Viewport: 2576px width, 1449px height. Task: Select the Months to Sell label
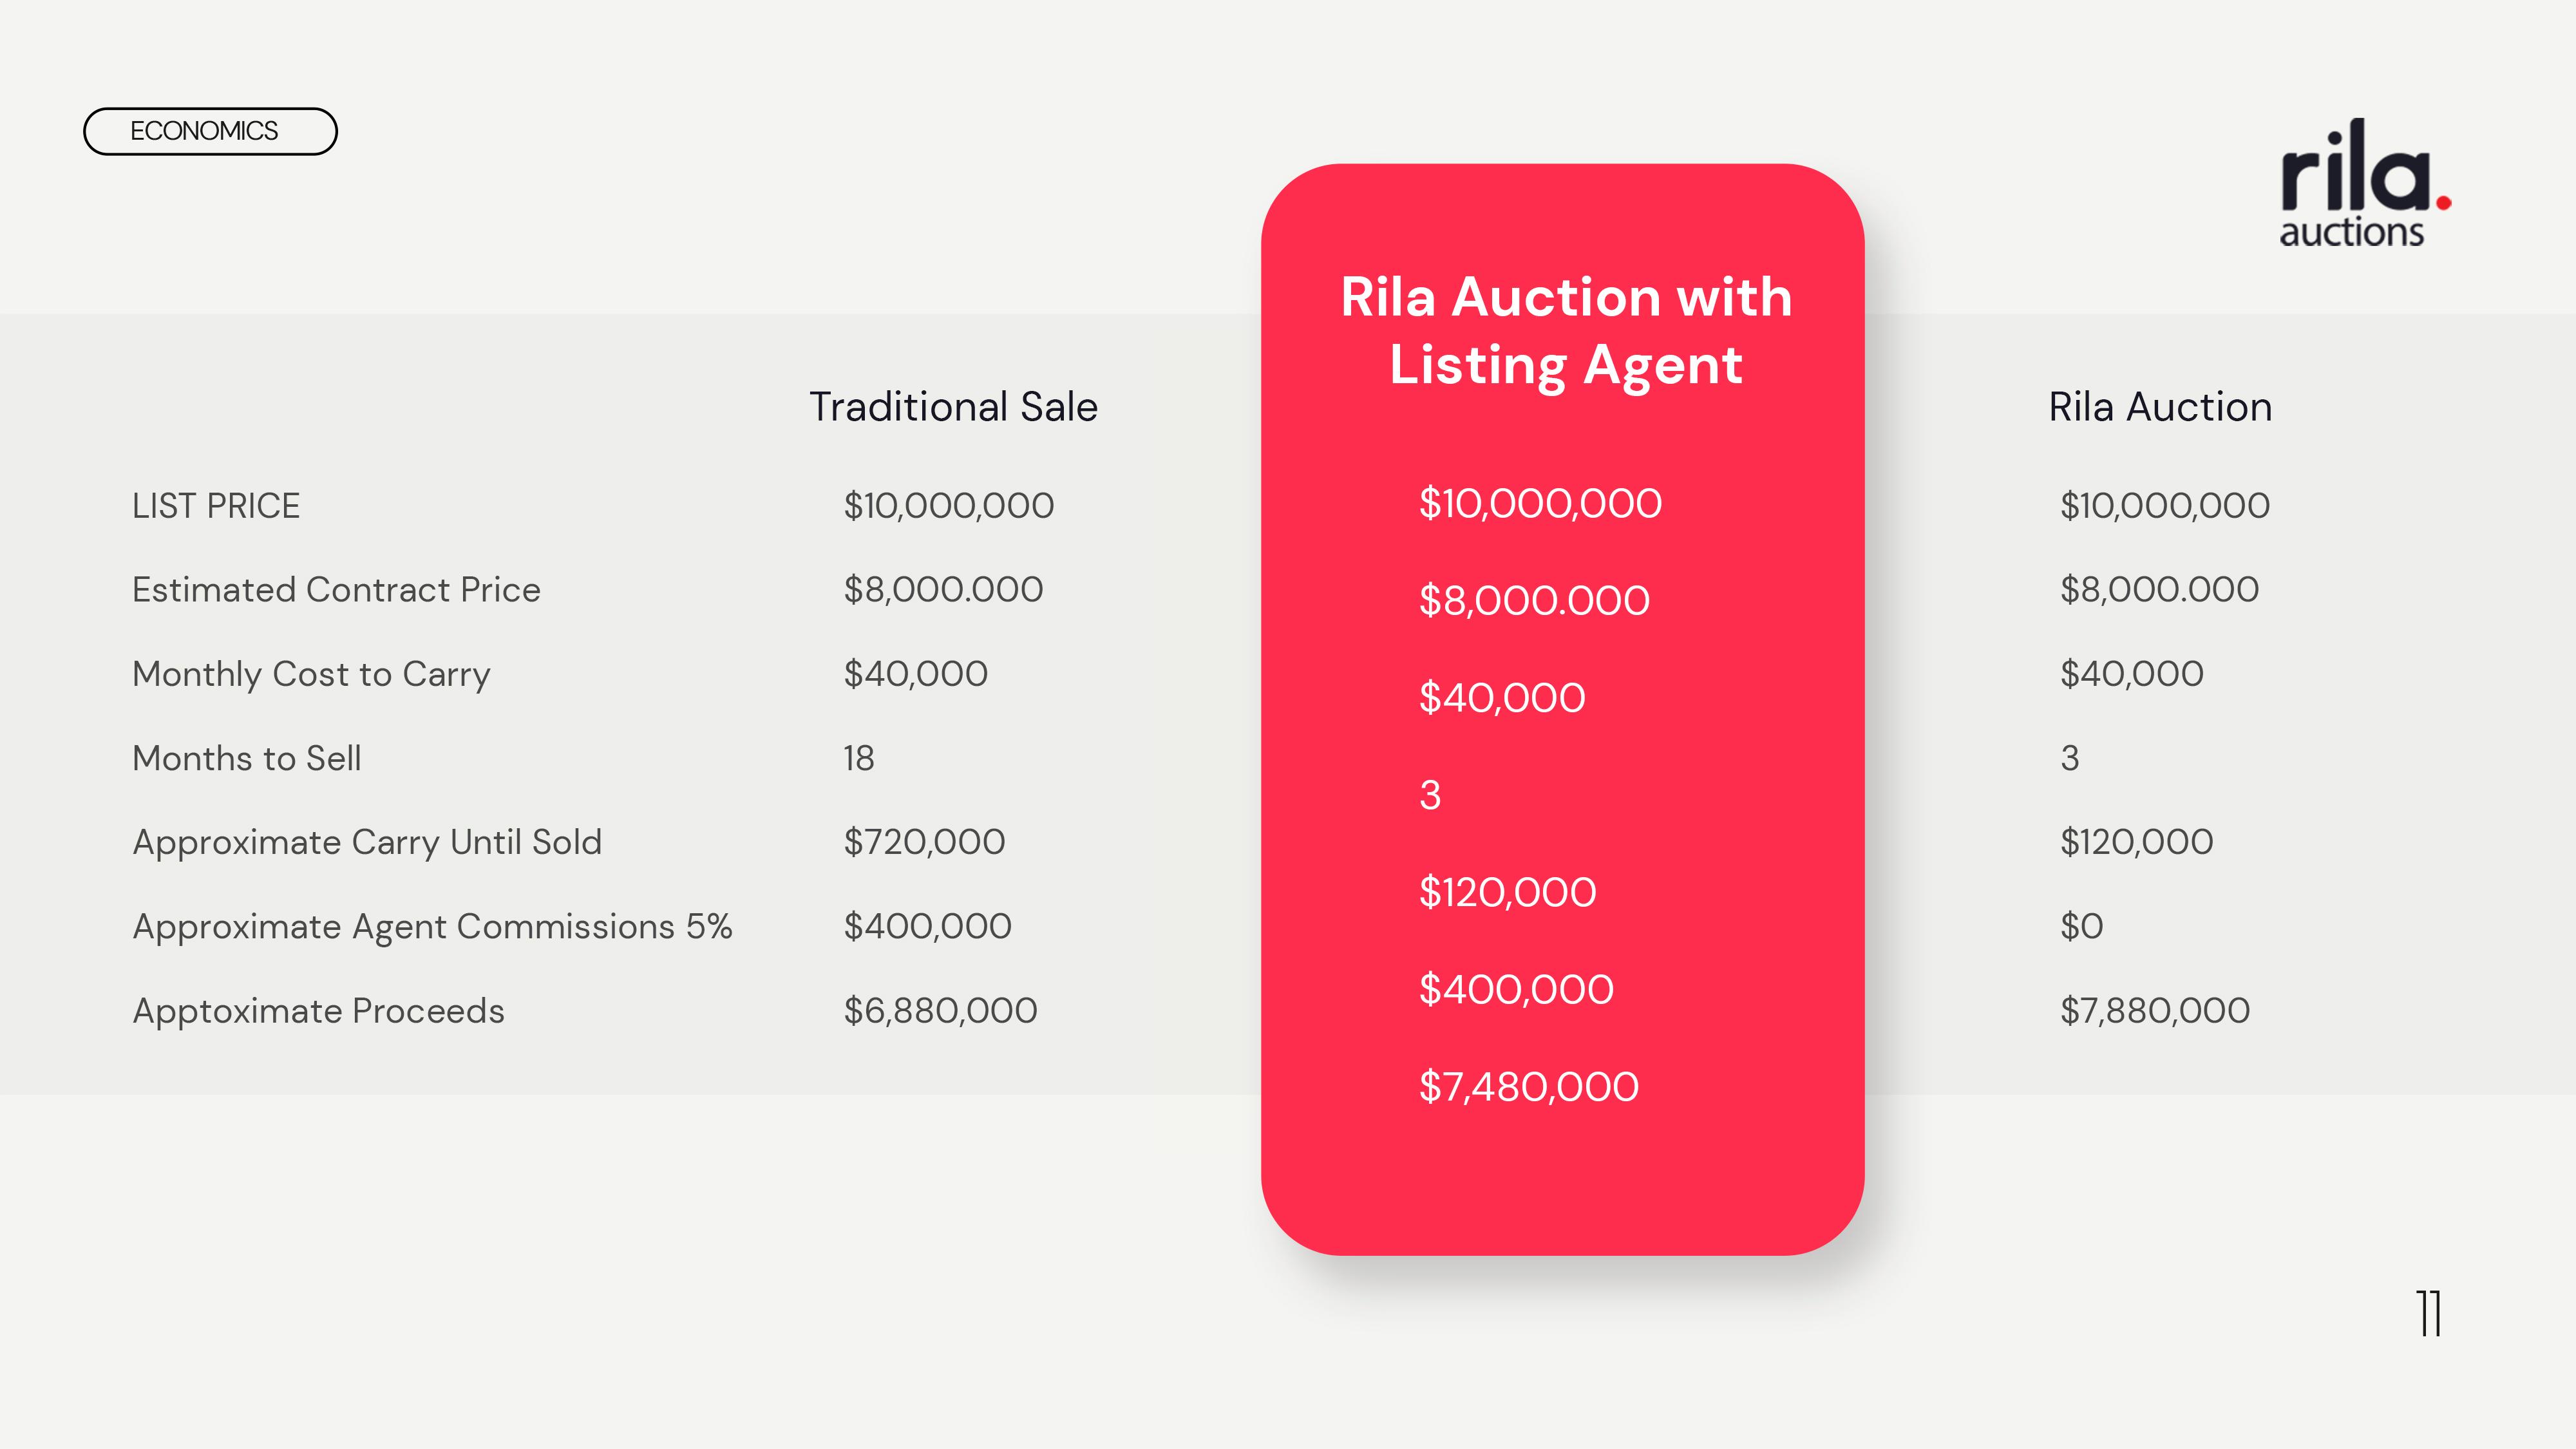click(246, 758)
